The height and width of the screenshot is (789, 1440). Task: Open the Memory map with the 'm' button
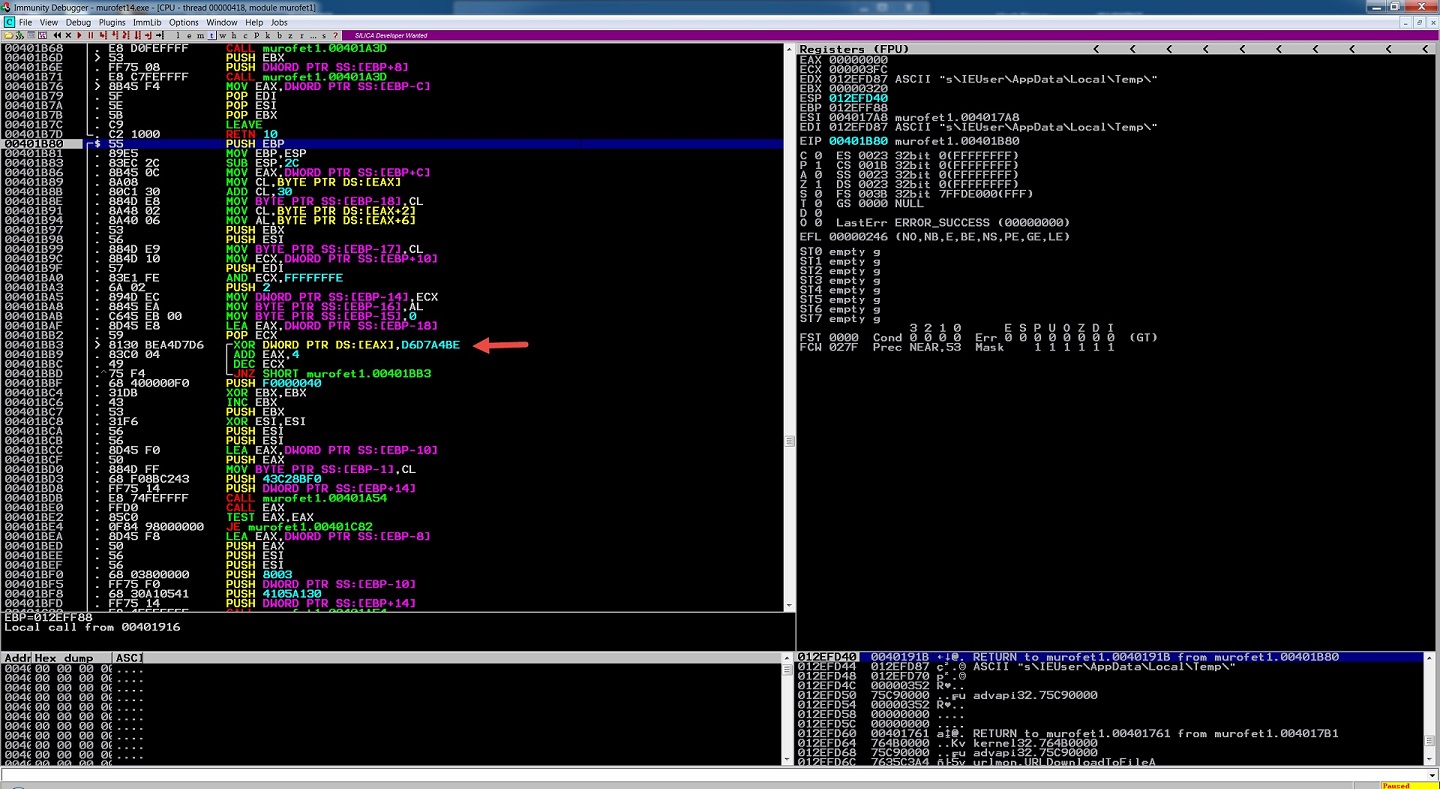(x=200, y=35)
